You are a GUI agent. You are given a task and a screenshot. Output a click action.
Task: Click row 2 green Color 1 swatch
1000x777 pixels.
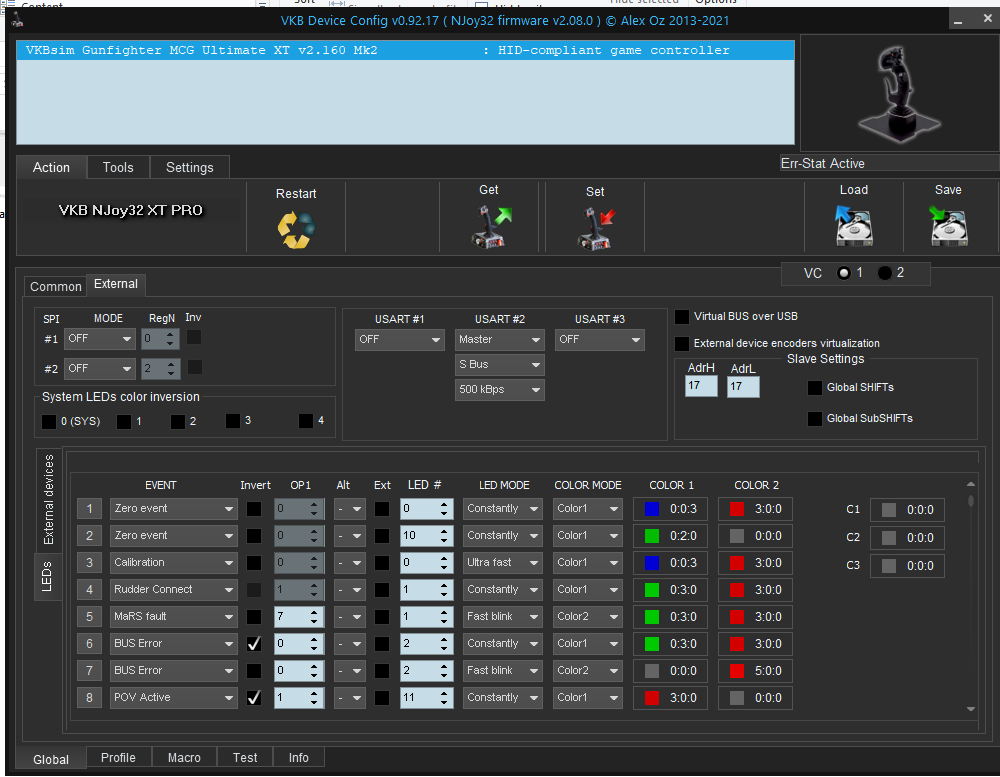pyautogui.click(x=652, y=536)
